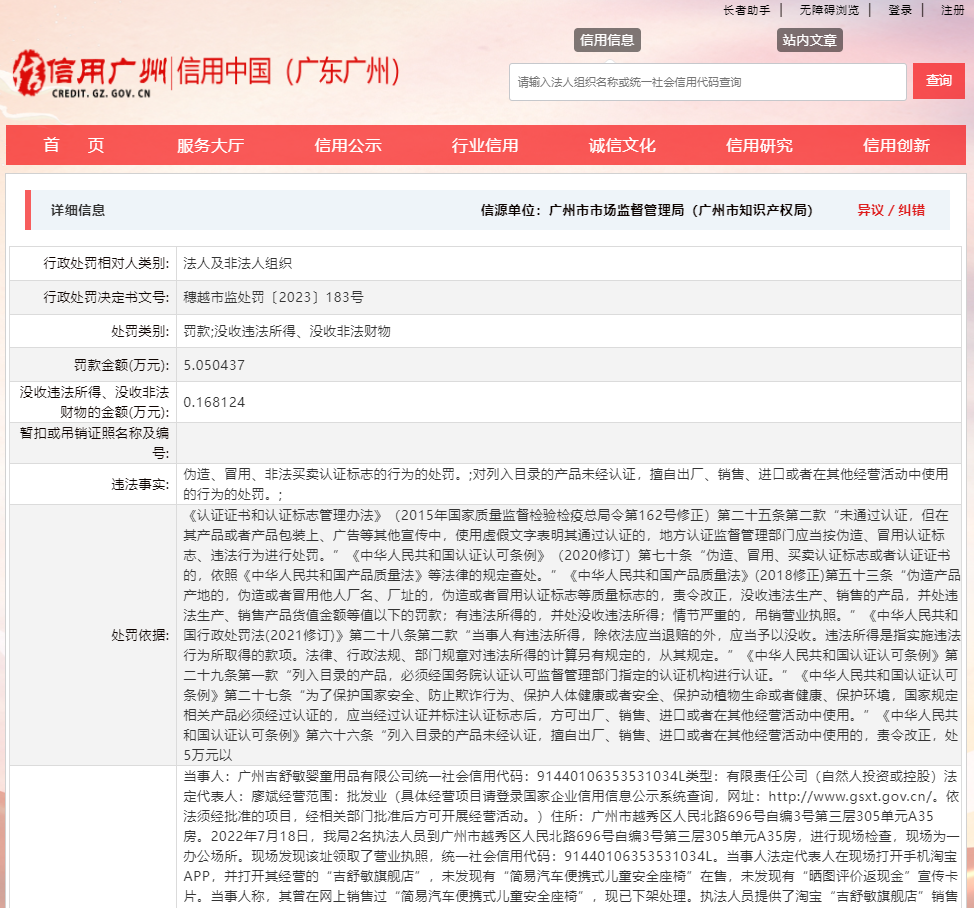Image resolution: width=974 pixels, height=908 pixels.
Task: Switch to the 站内文章 tab
Action: pos(810,40)
